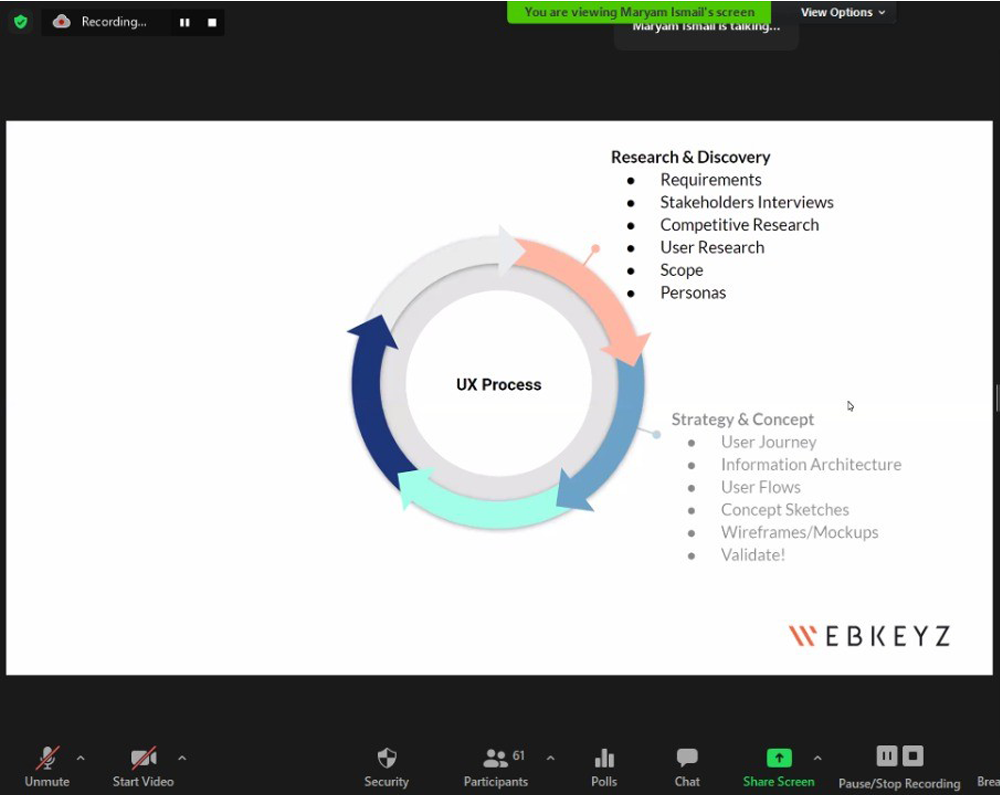Click the cloud recording indicator icon
This screenshot has width=1000, height=800.
tap(62, 21)
